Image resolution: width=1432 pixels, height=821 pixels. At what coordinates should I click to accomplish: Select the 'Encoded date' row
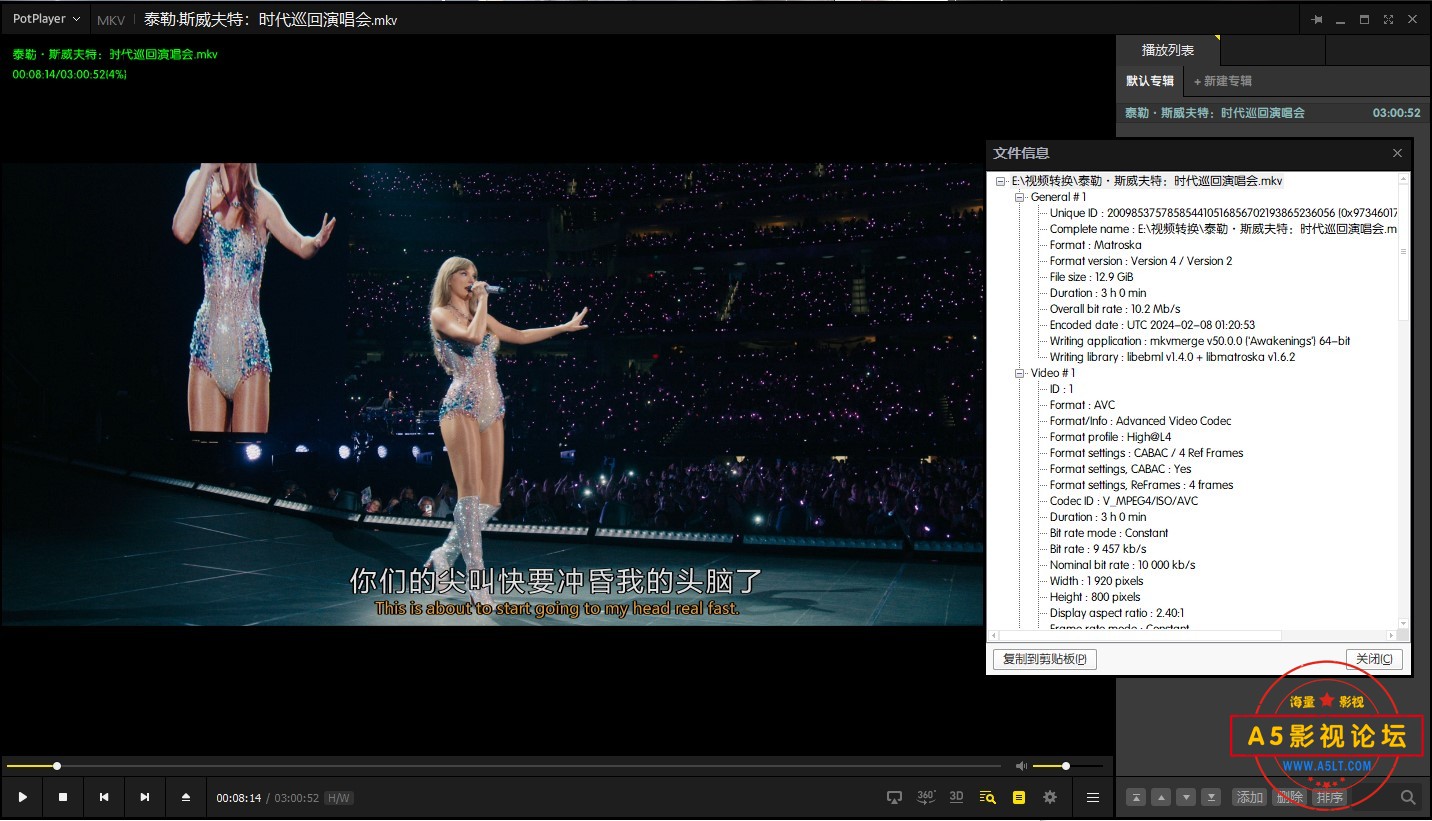[x=1152, y=325]
